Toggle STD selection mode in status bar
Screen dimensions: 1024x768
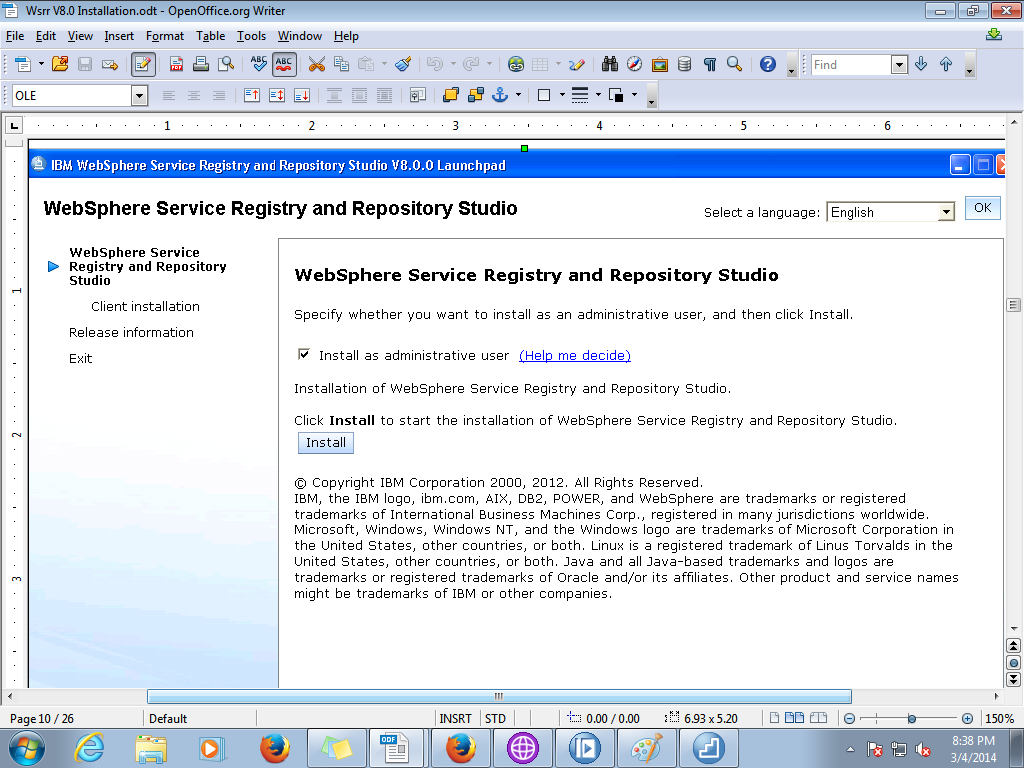[x=495, y=718]
